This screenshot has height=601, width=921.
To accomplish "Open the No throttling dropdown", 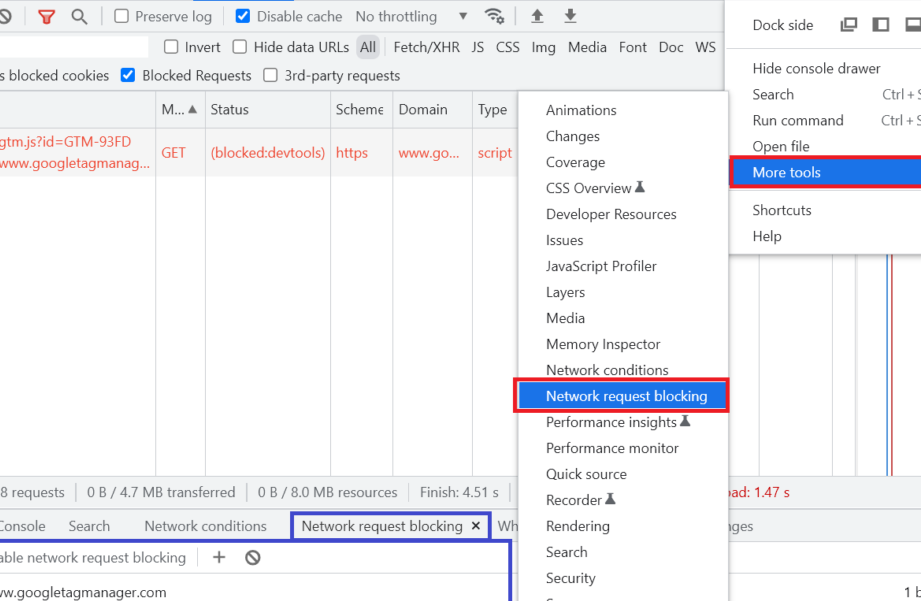I will tap(412, 16).
